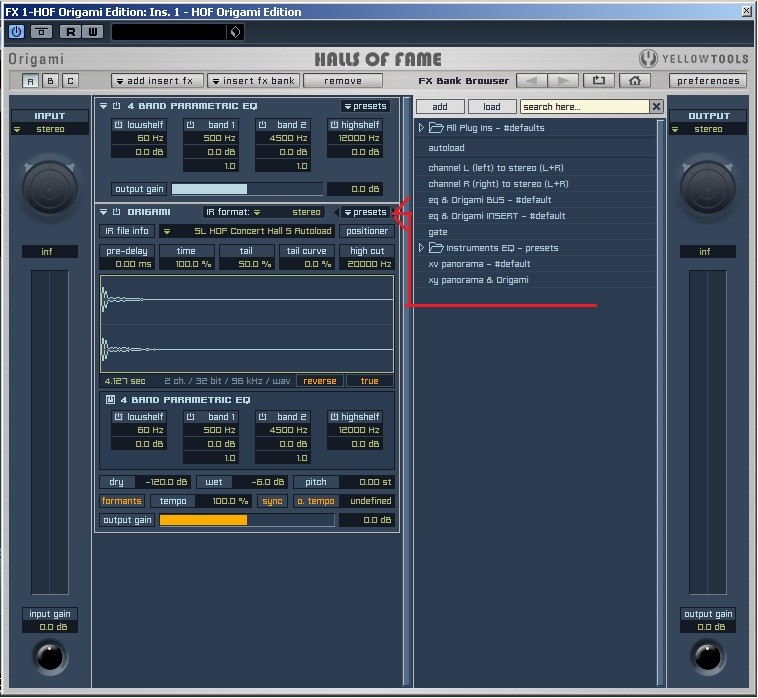Click the Read automation R button

click(x=70, y=32)
